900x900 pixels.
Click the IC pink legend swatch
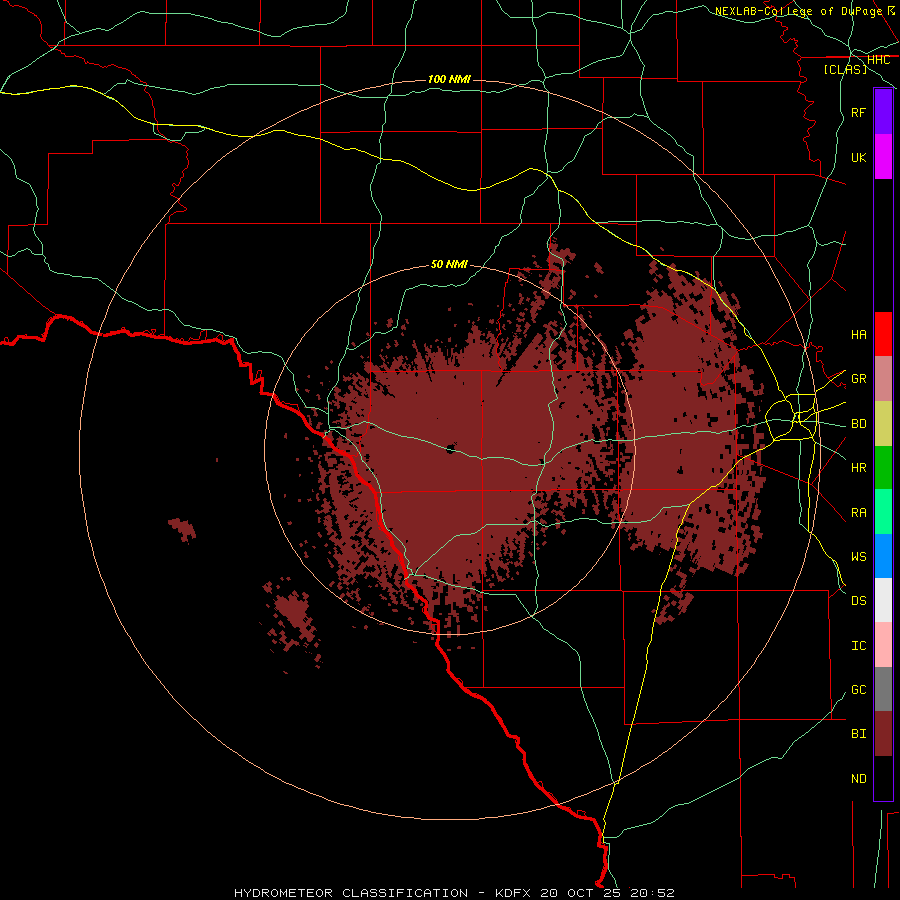click(x=883, y=645)
